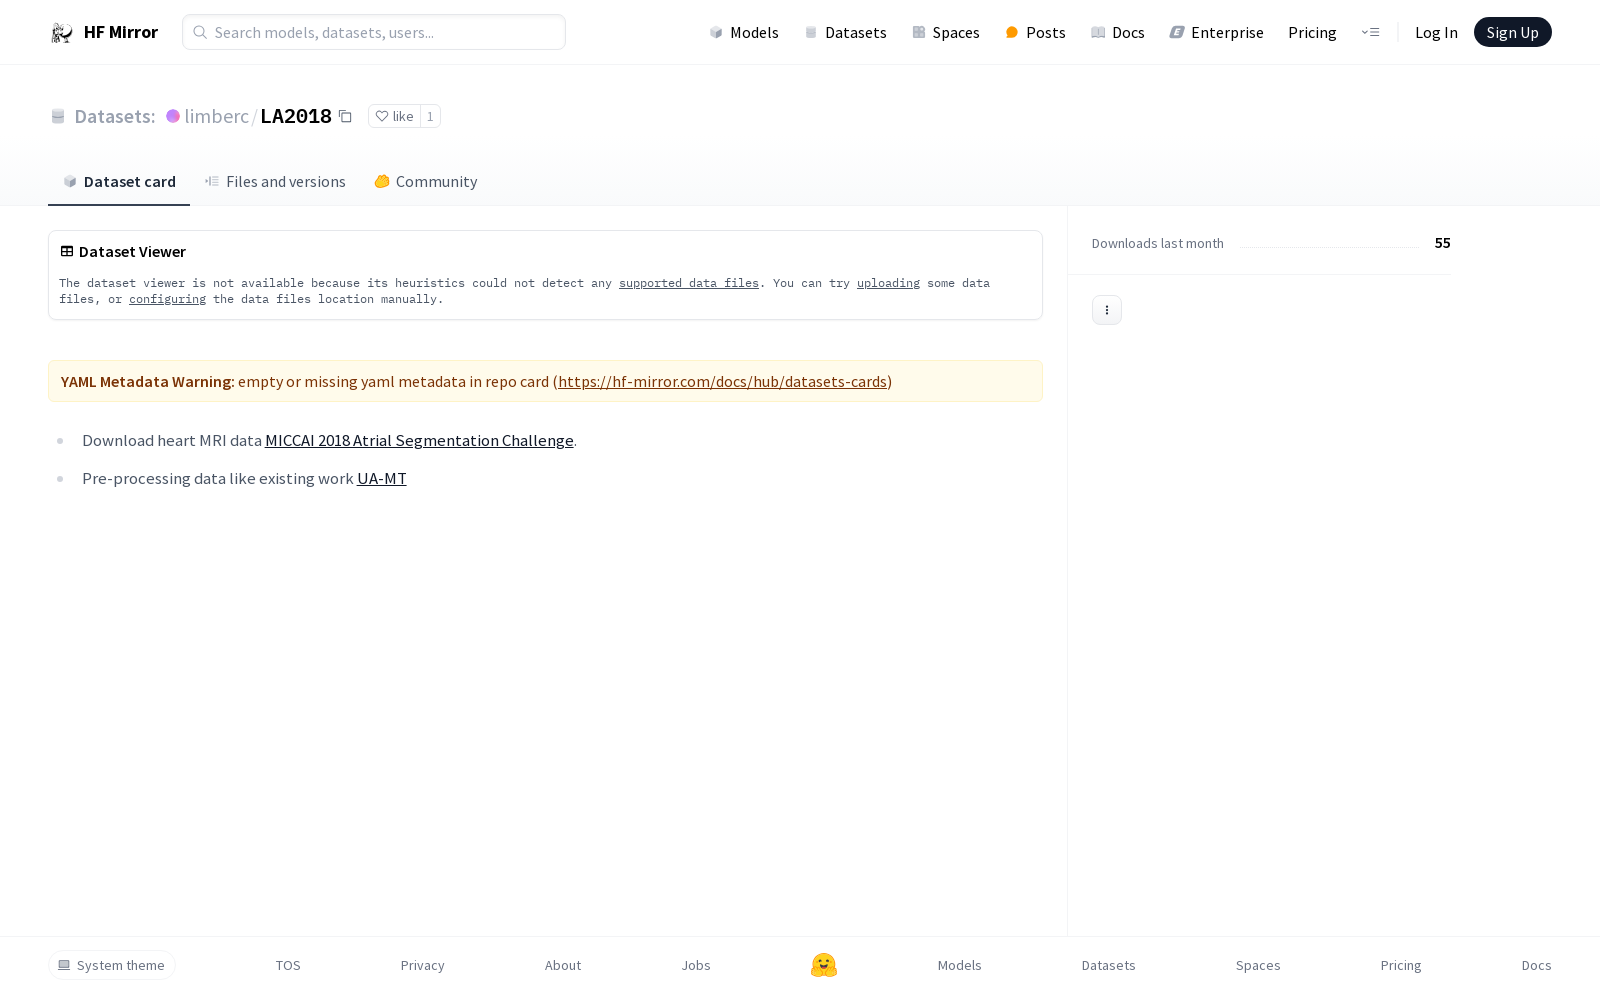Open the configuring link
The height and width of the screenshot is (1000, 1600).
click(x=167, y=299)
